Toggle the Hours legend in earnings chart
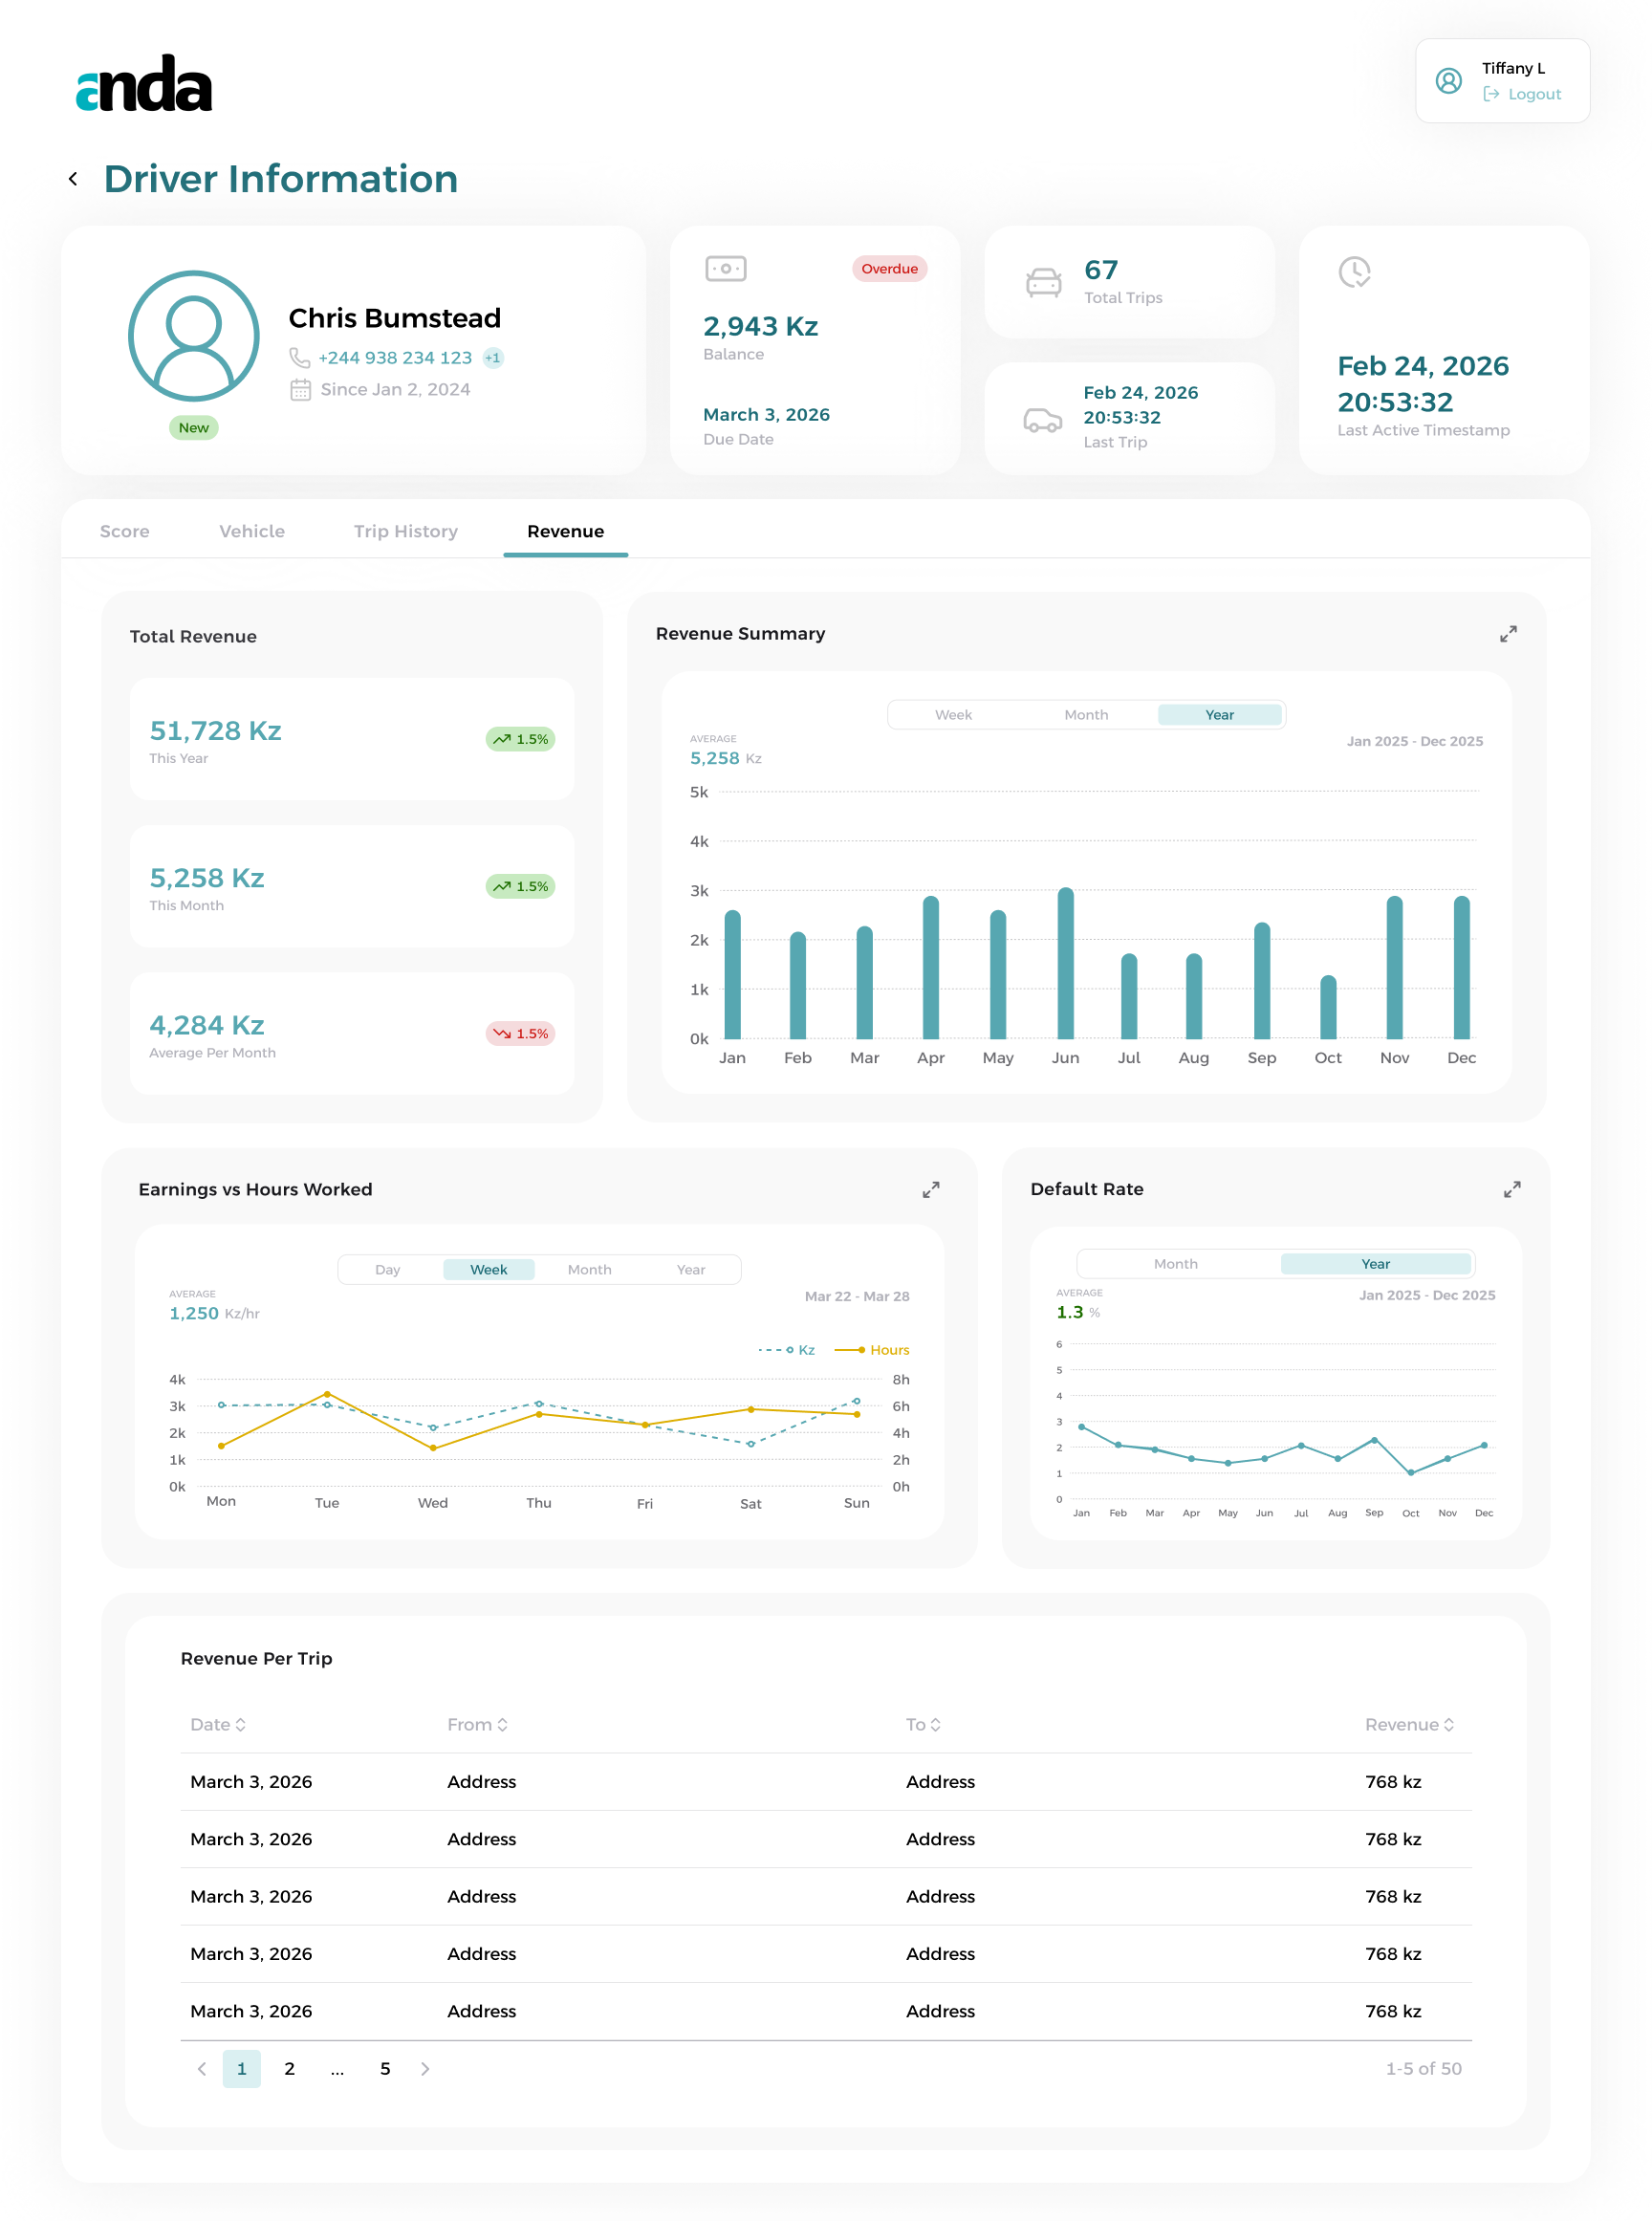 871,1349
